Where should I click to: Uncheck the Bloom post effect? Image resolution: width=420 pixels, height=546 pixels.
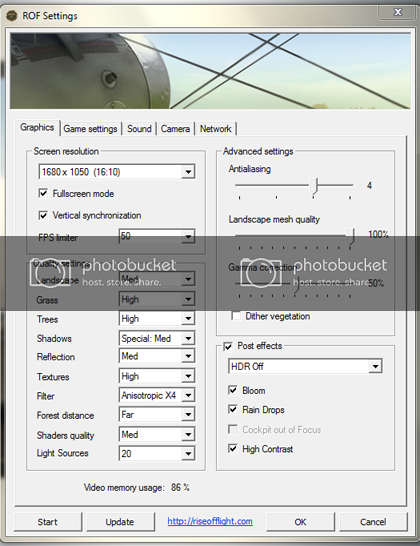[x=233, y=390]
